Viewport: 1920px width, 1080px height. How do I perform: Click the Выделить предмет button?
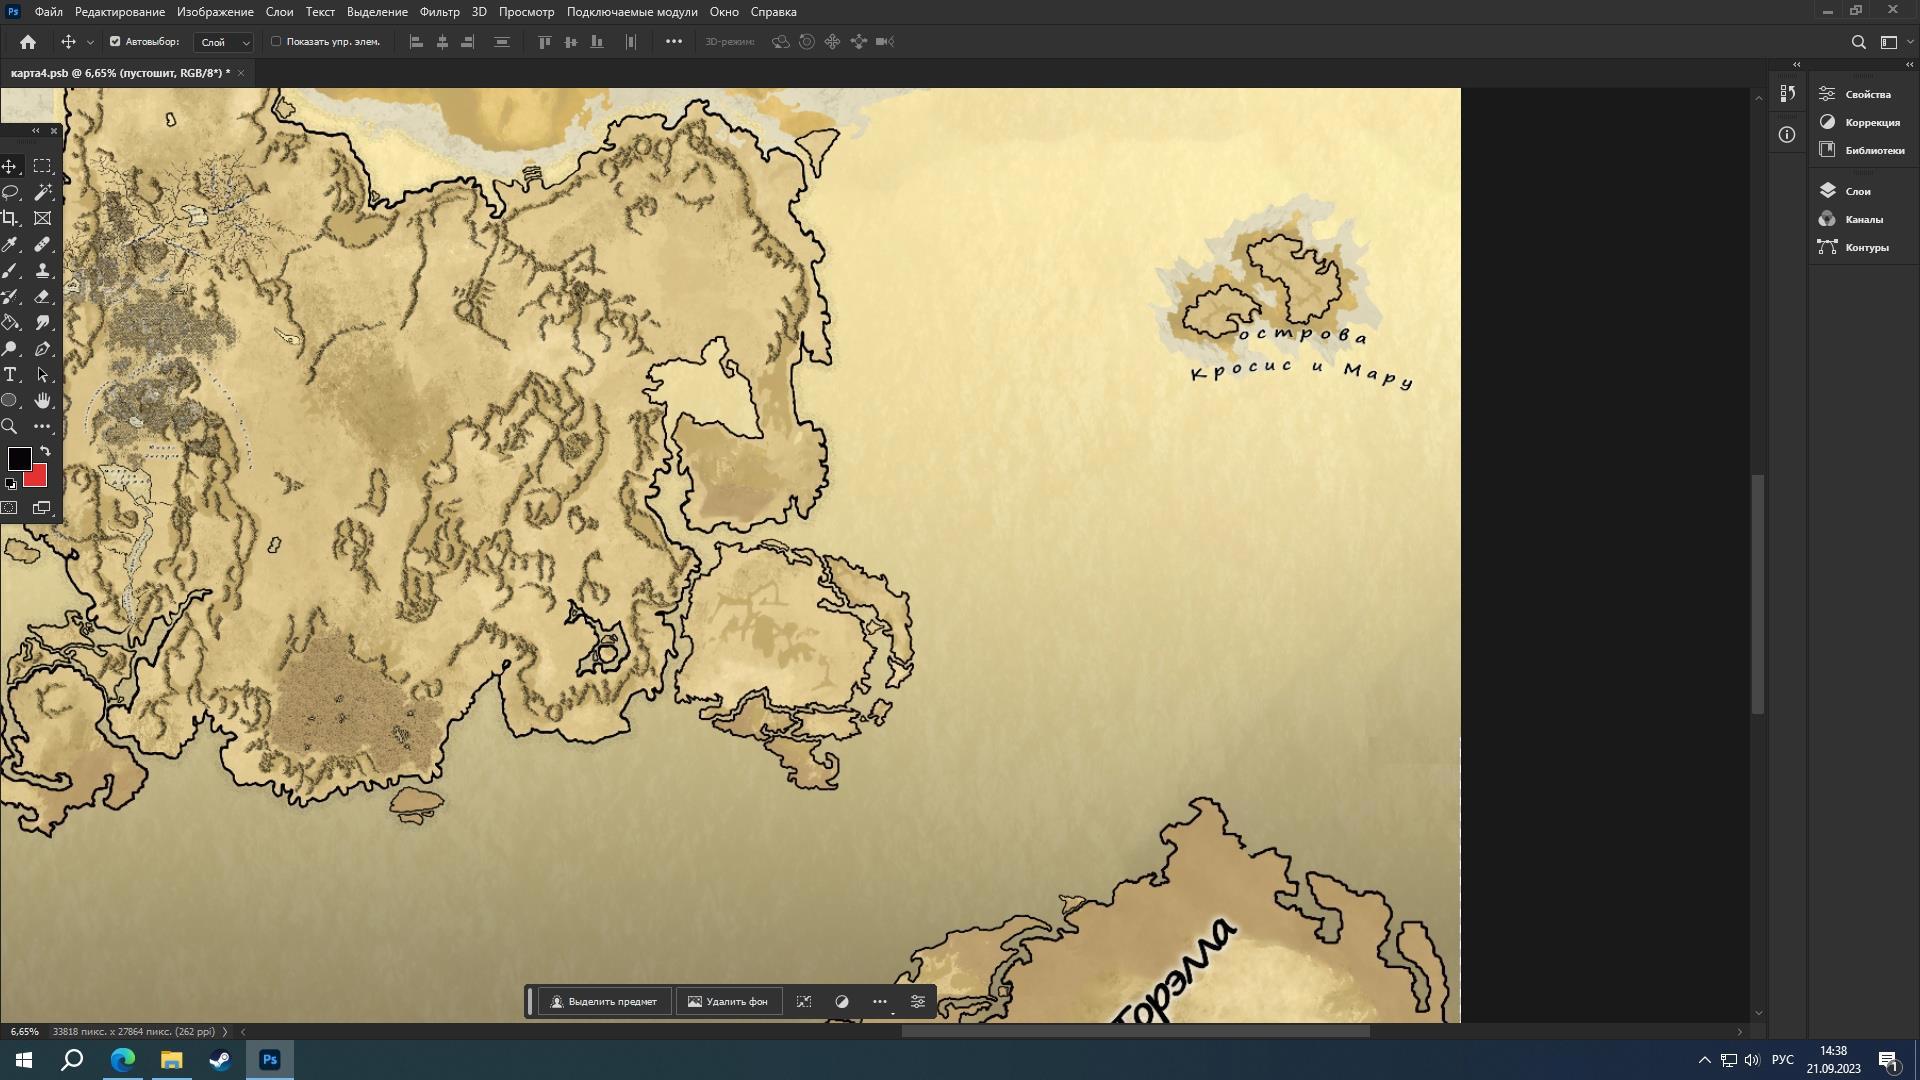pos(604,1001)
